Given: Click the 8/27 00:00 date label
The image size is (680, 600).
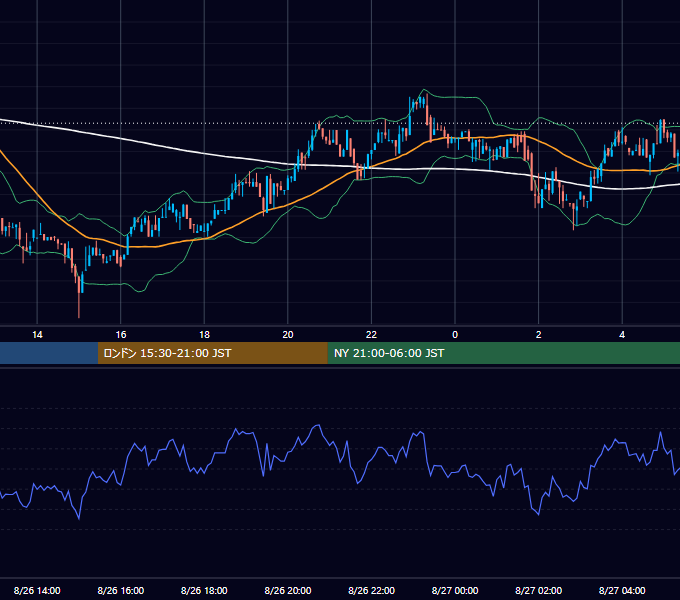Looking at the screenshot, I should [455, 590].
